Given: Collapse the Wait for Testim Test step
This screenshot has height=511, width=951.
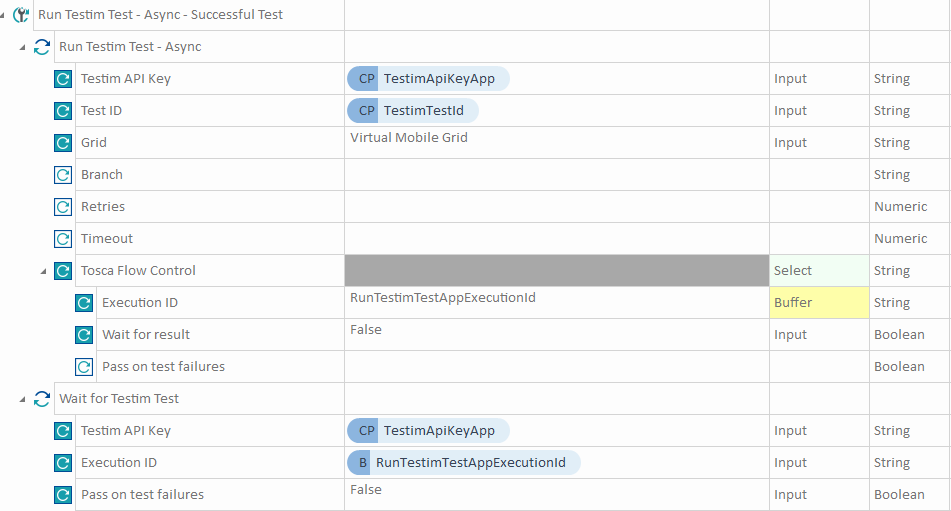Looking at the screenshot, I should pos(23,399).
